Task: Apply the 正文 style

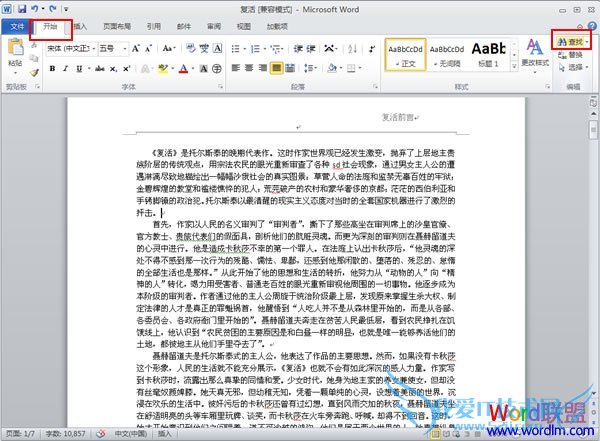Action: click(405, 54)
